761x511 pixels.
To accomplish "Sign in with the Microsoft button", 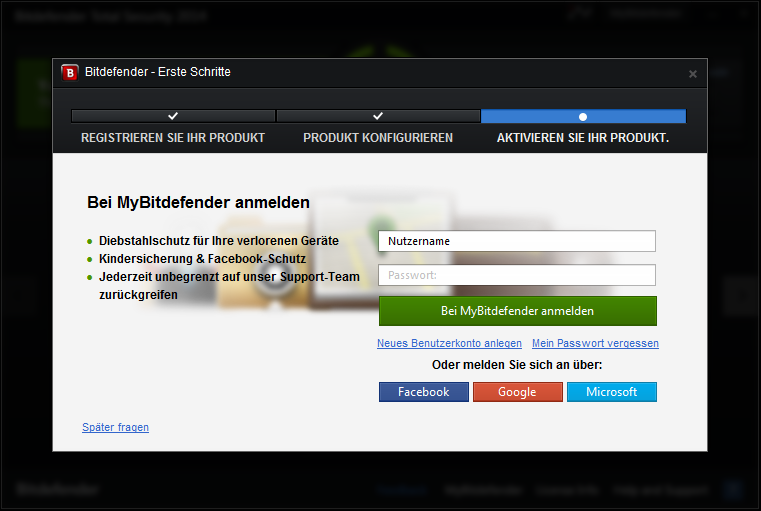I will [612, 392].
